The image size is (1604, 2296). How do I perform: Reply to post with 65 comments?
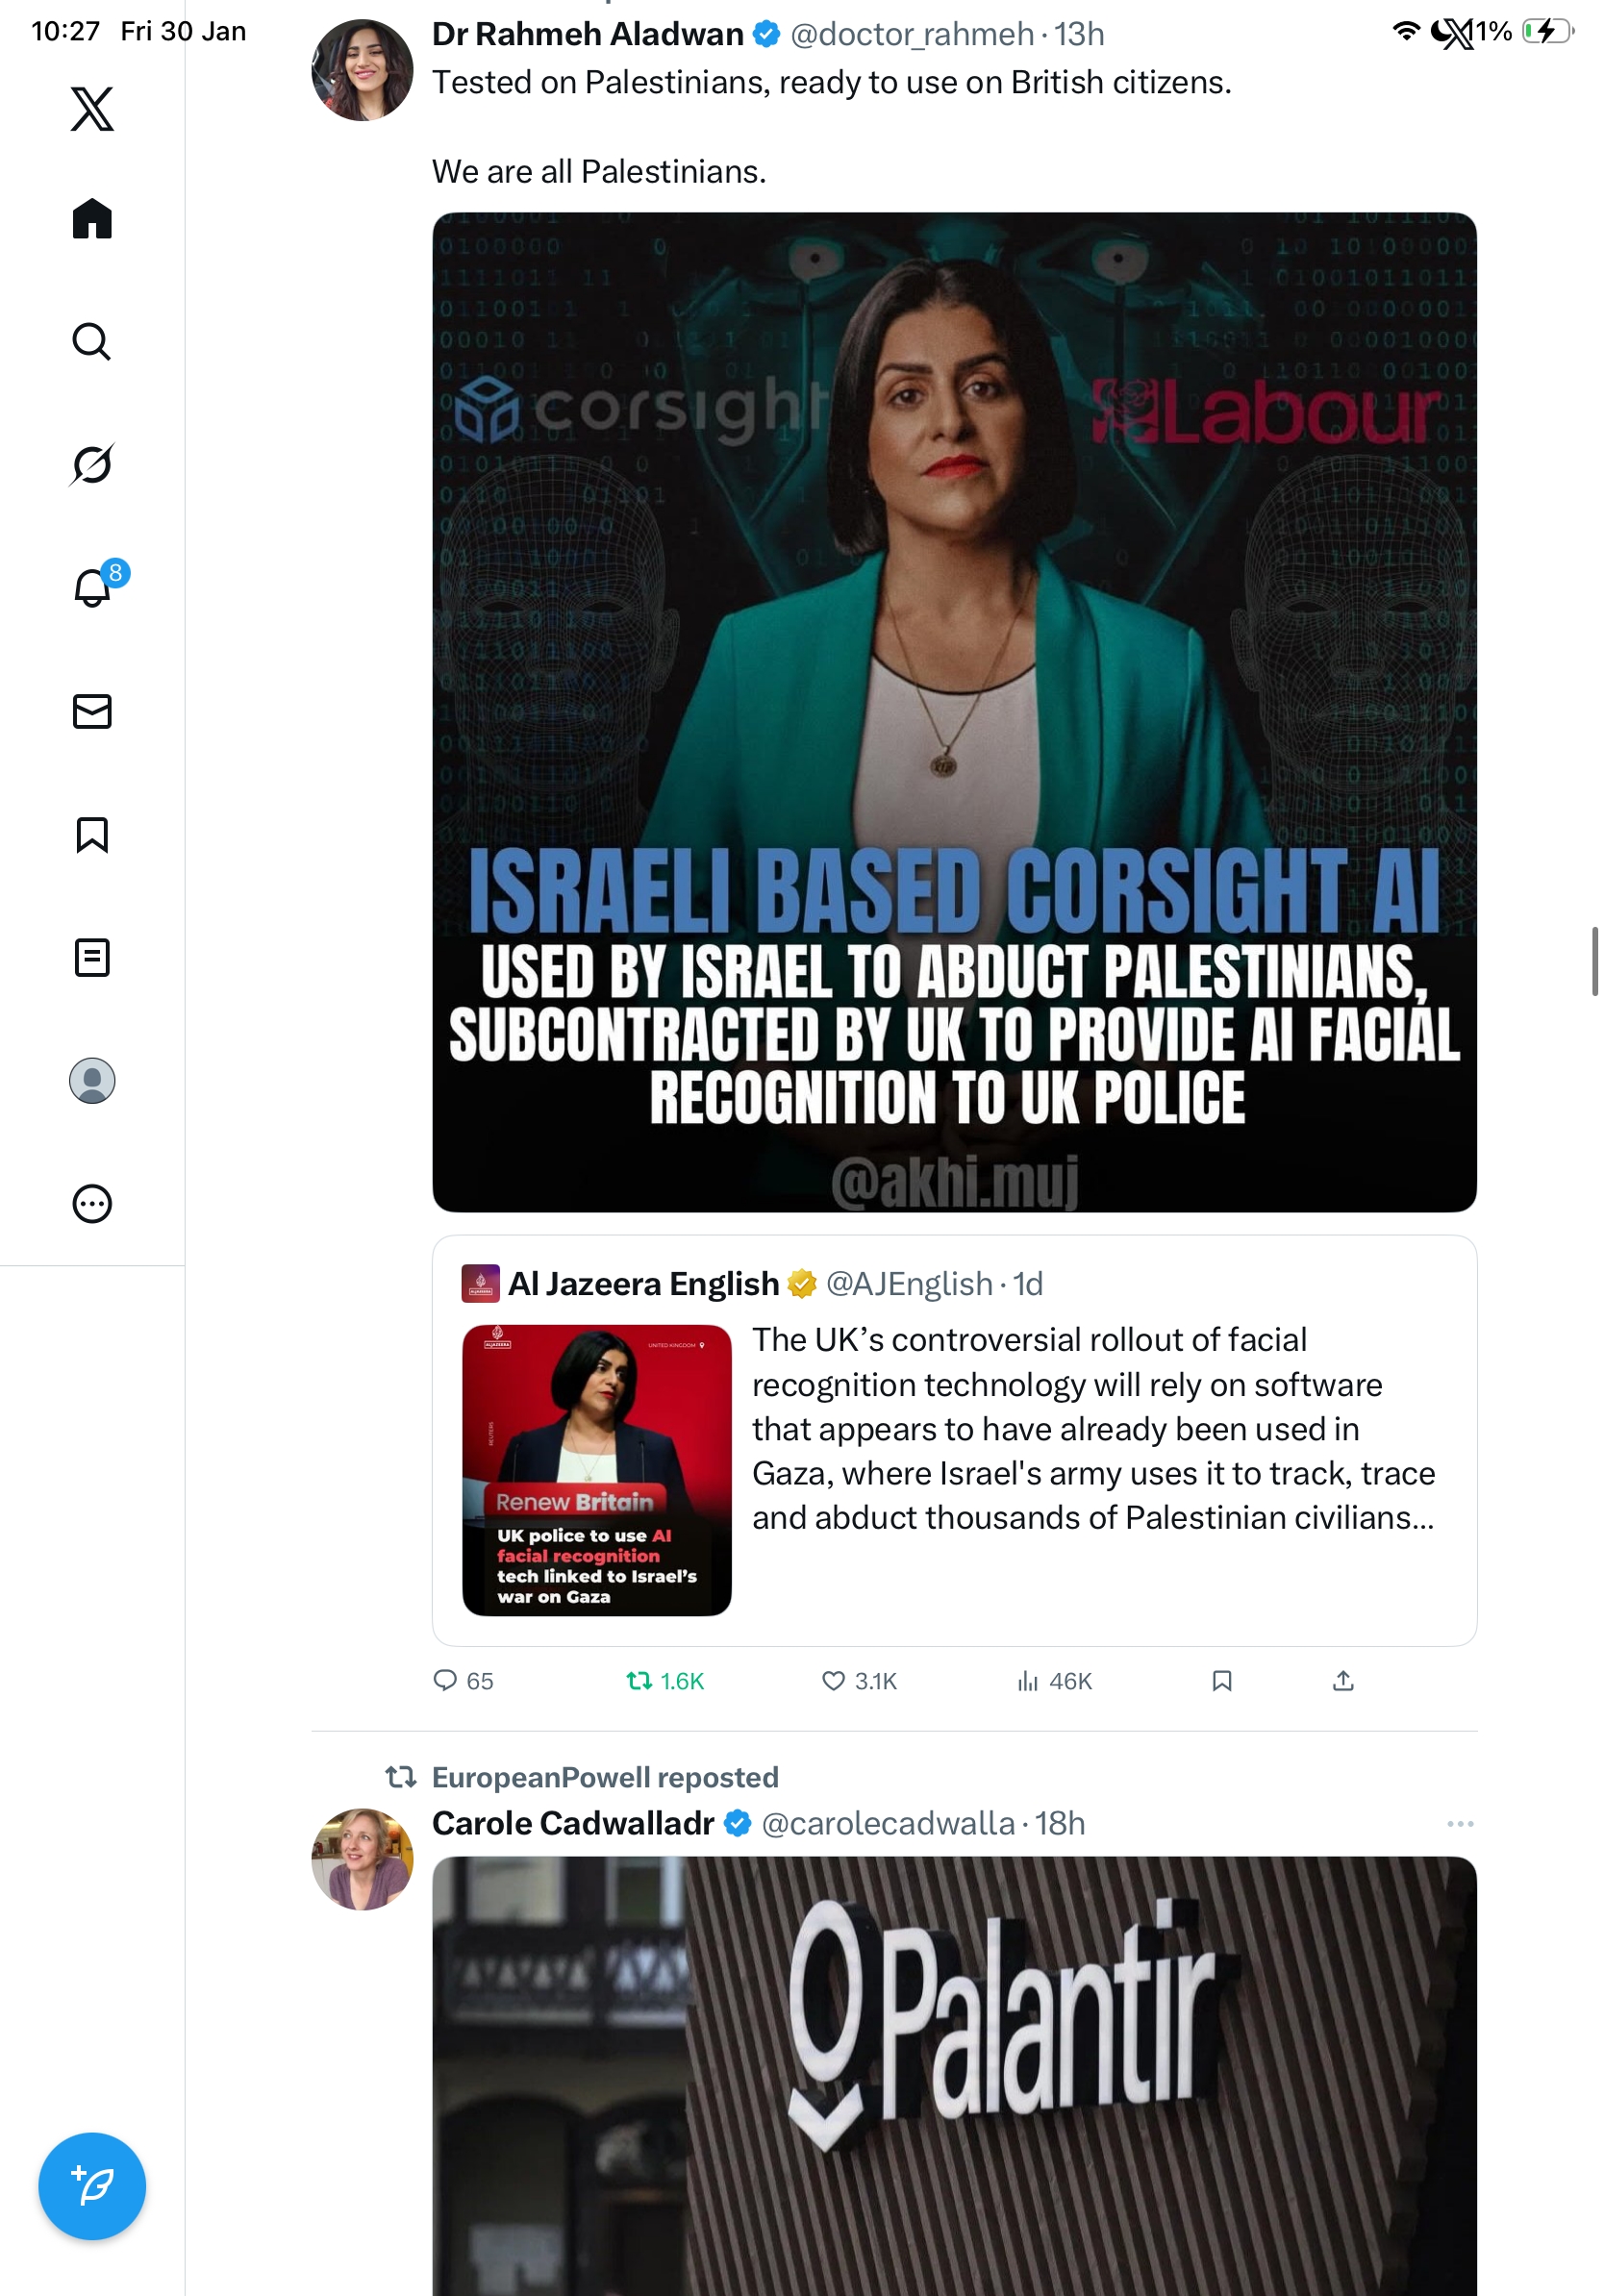click(463, 1681)
